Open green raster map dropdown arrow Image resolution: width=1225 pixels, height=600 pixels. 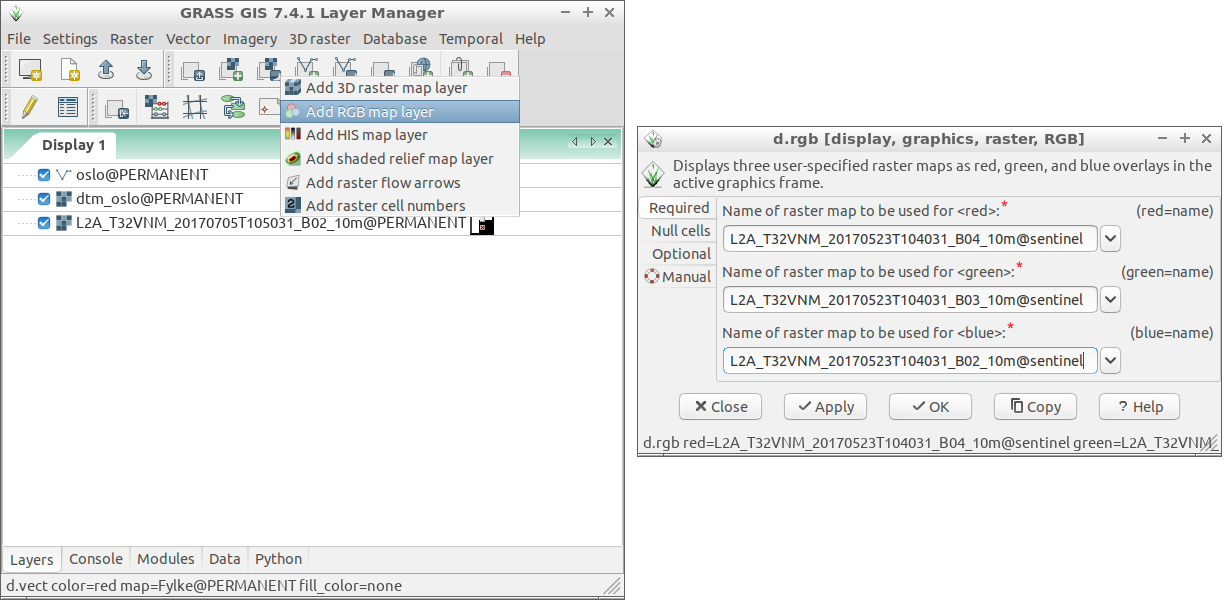[1111, 299]
